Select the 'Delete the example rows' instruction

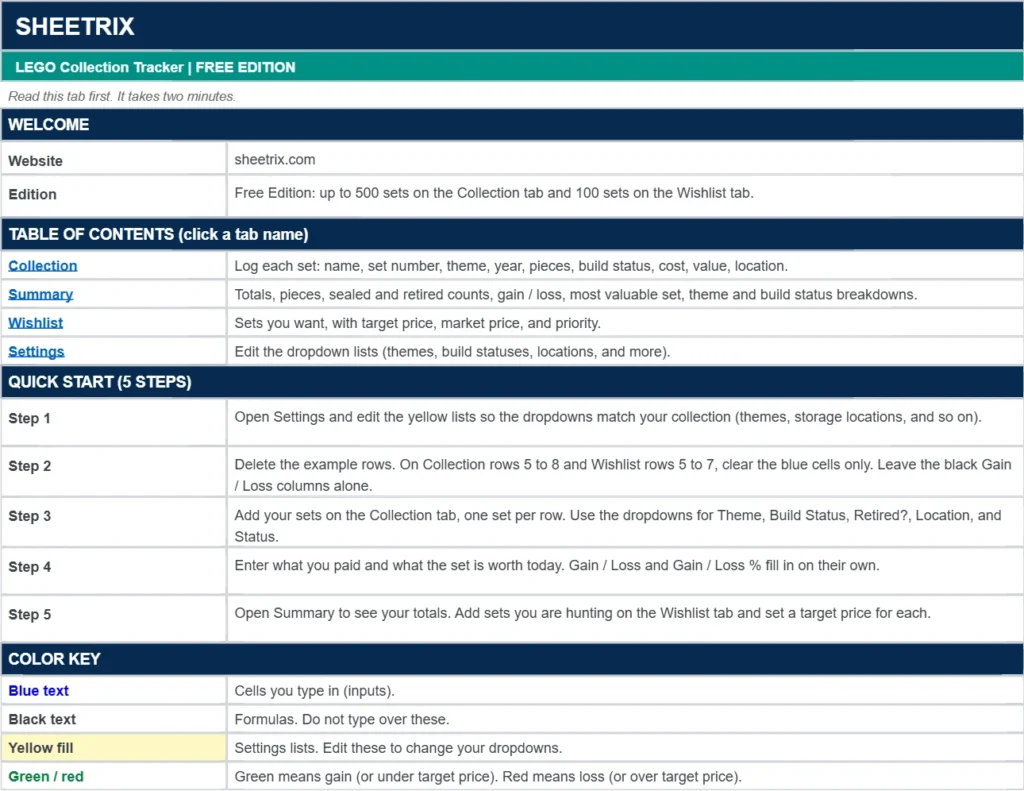click(x=625, y=472)
